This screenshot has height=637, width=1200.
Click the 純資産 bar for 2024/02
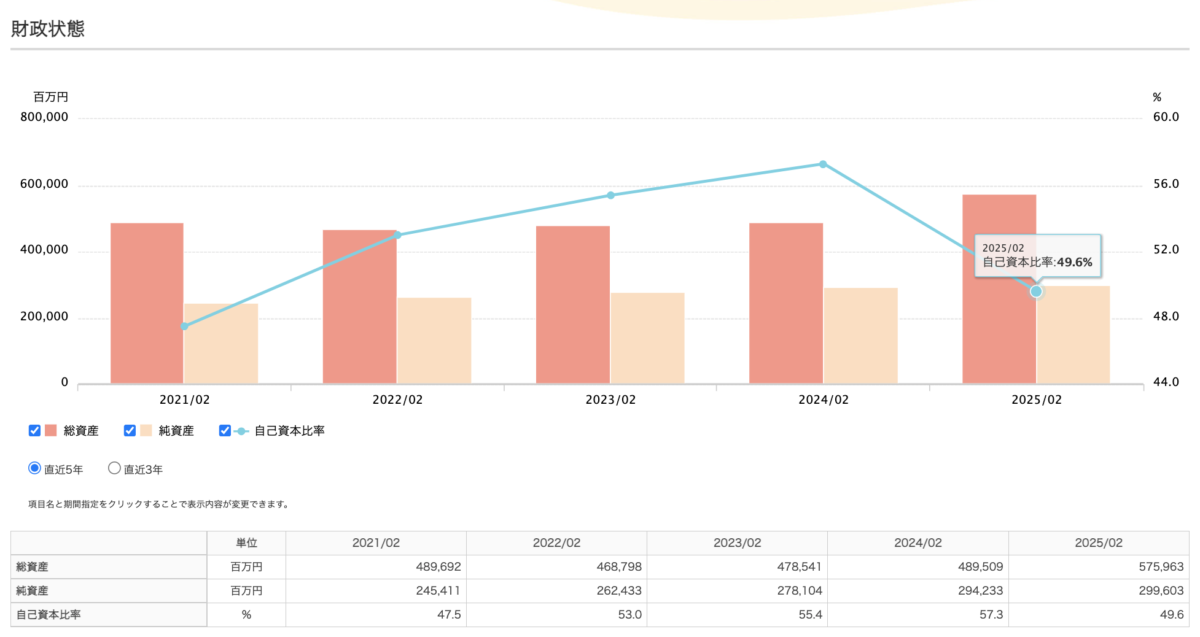click(860, 335)
